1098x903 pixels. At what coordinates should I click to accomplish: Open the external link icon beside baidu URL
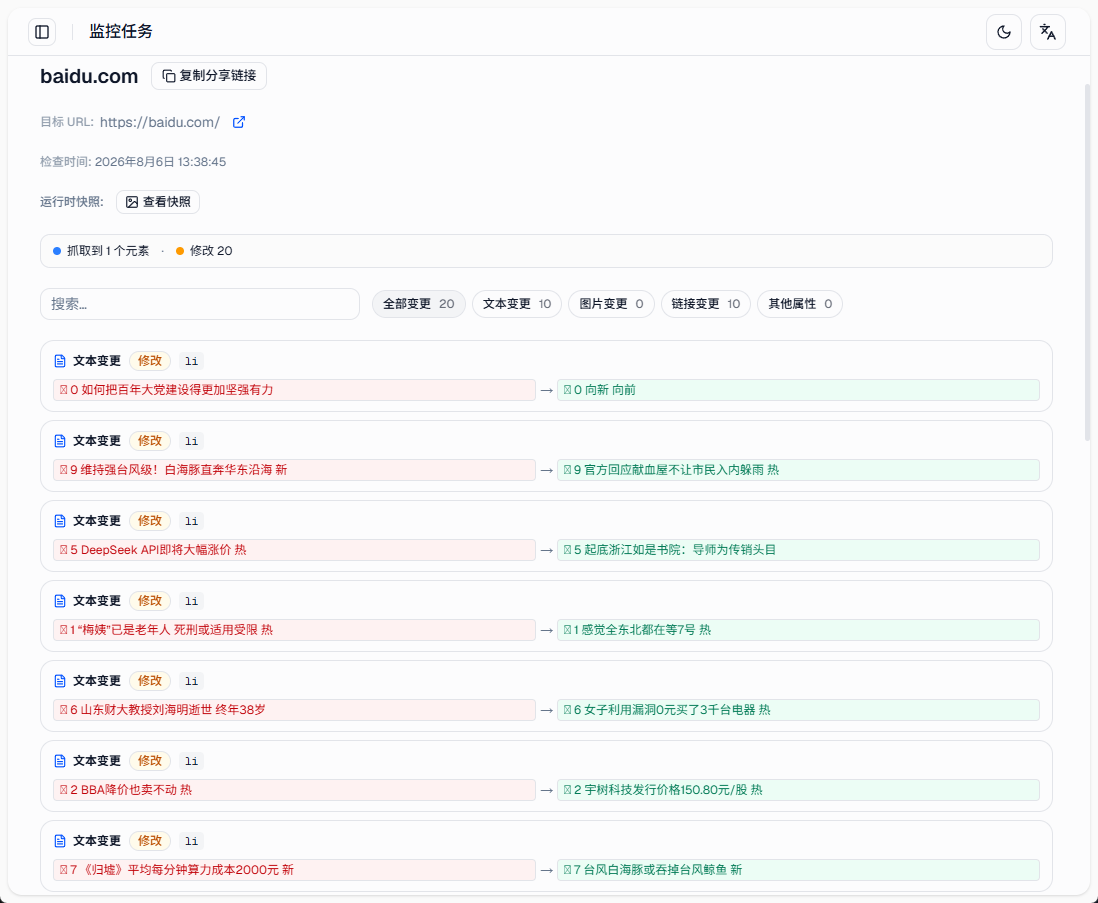pyautogui.click(x=239, y=122)
